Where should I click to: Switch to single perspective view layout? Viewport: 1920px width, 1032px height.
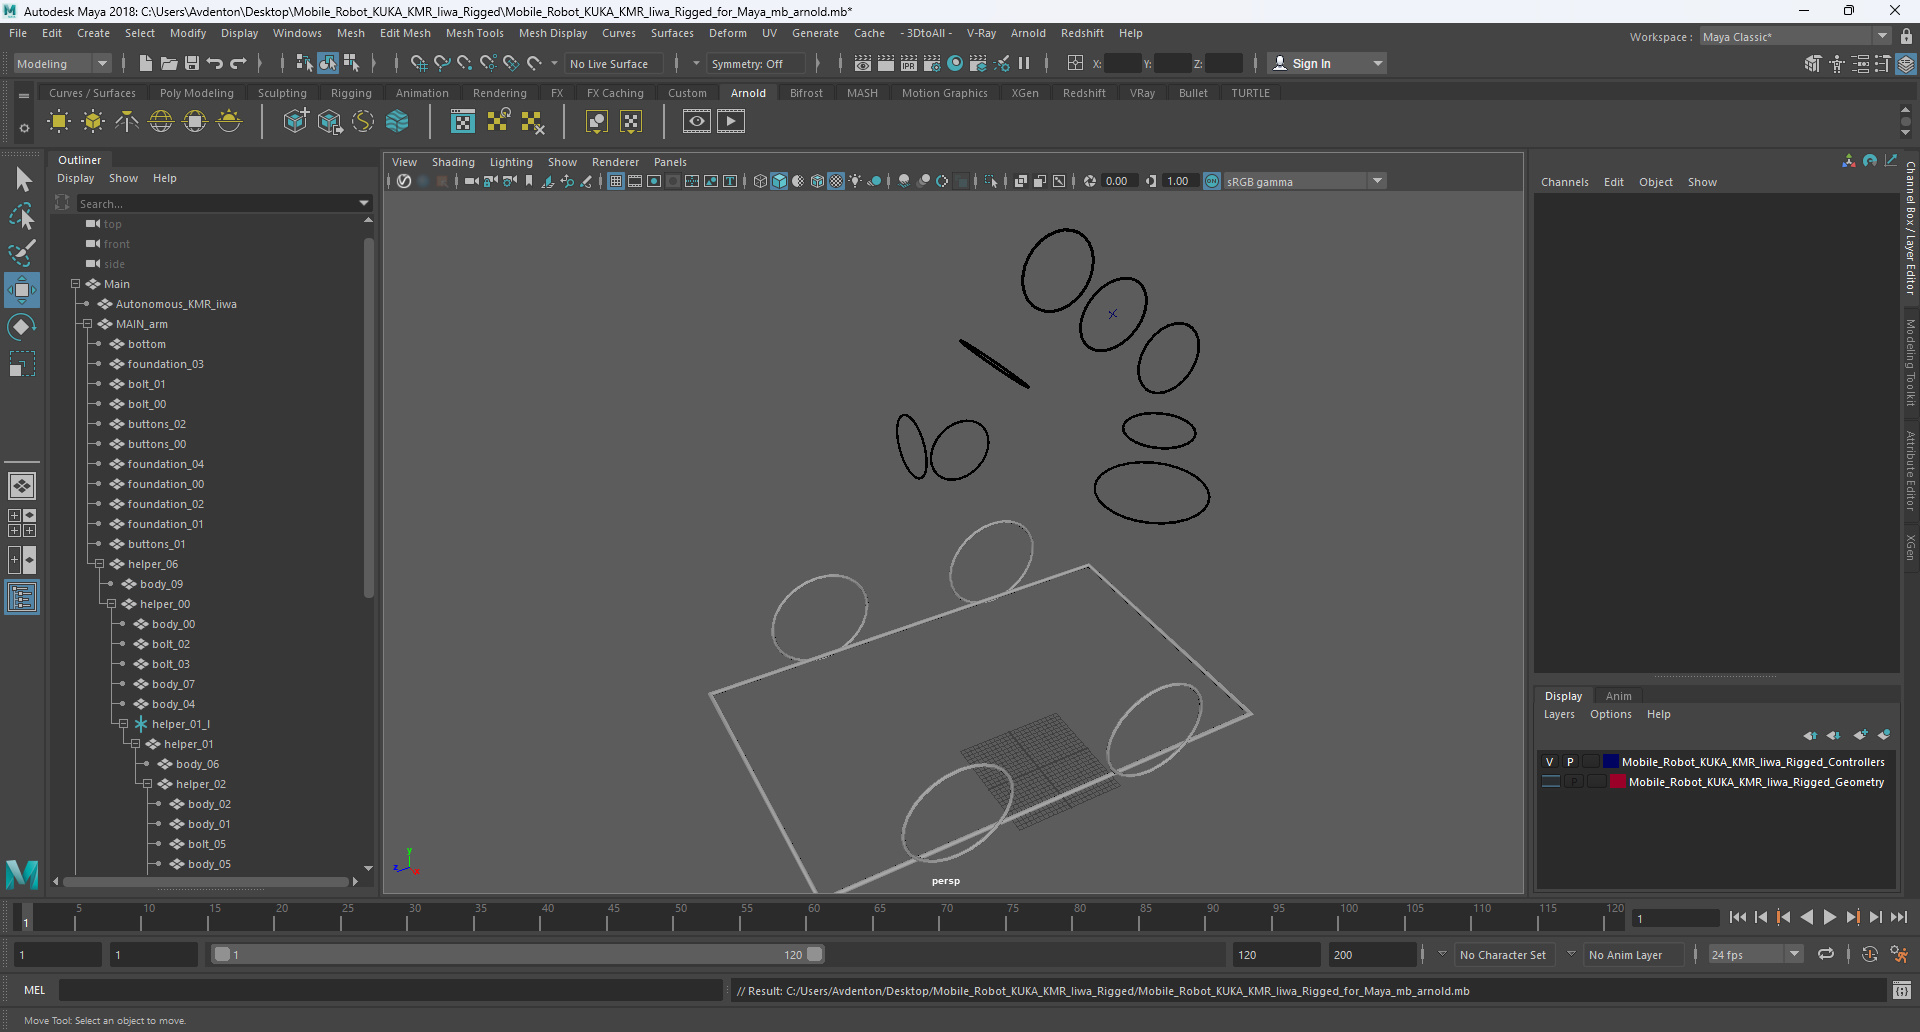pyautogui.click(x=22, y=486)
